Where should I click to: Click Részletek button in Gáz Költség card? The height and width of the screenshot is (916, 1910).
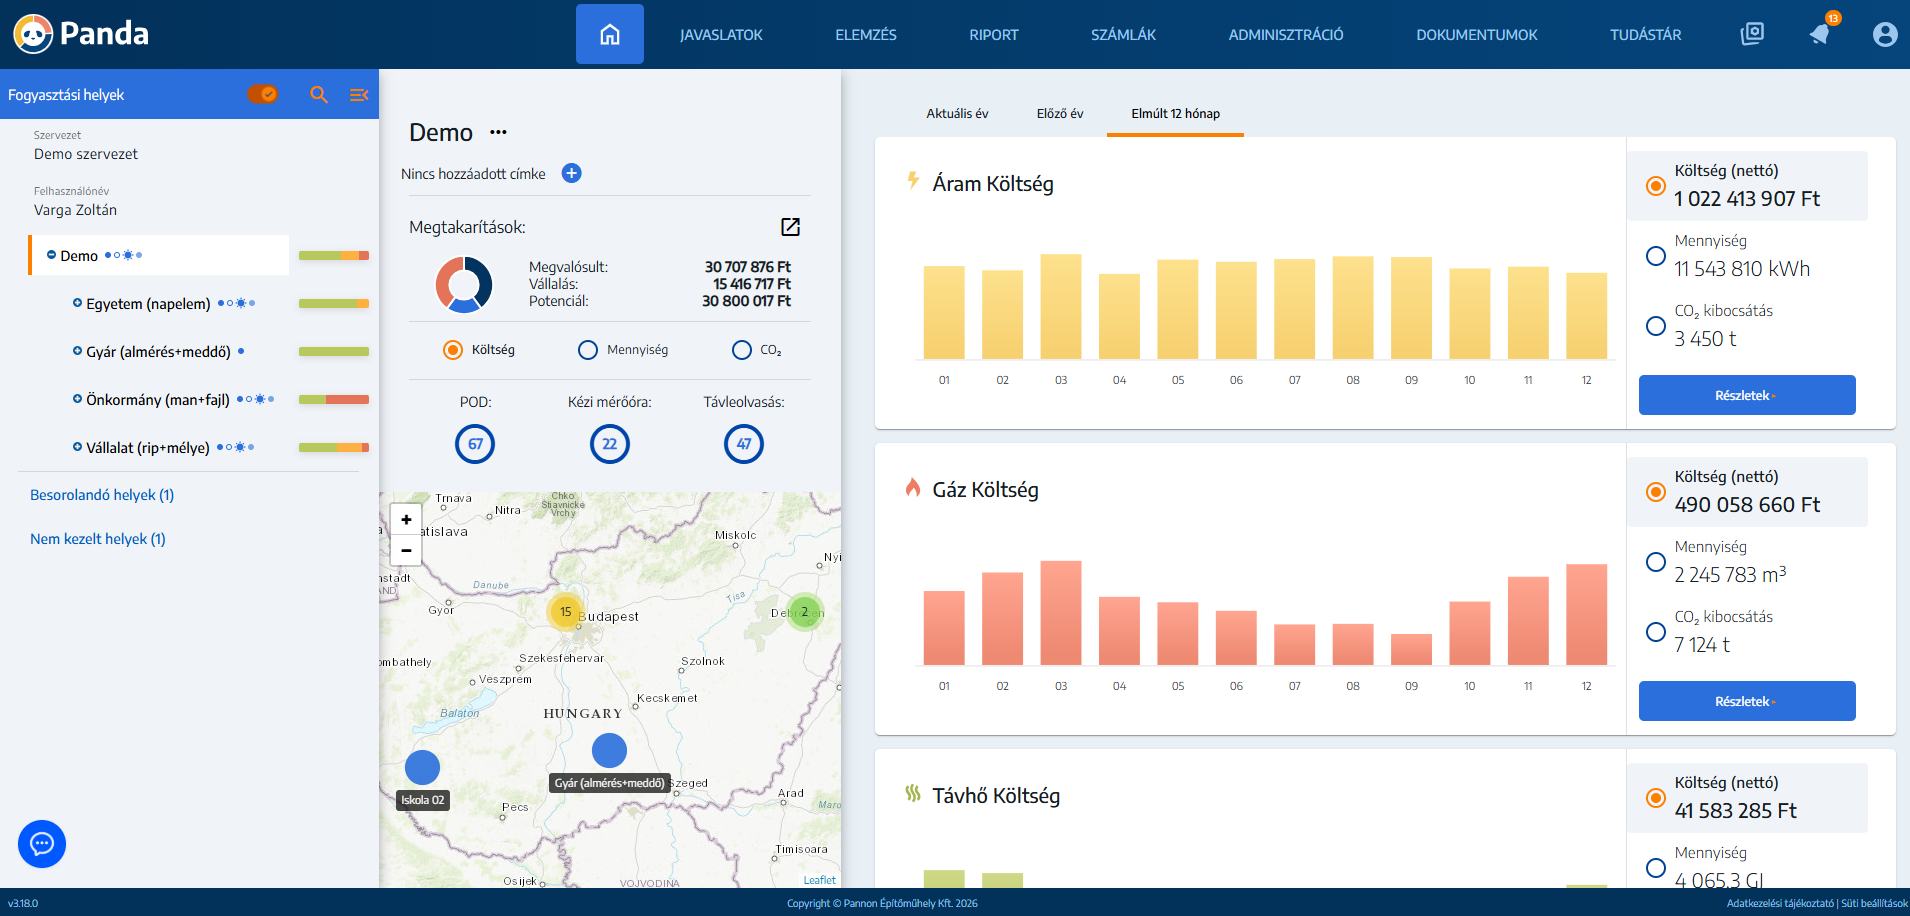pos(1746,701)
